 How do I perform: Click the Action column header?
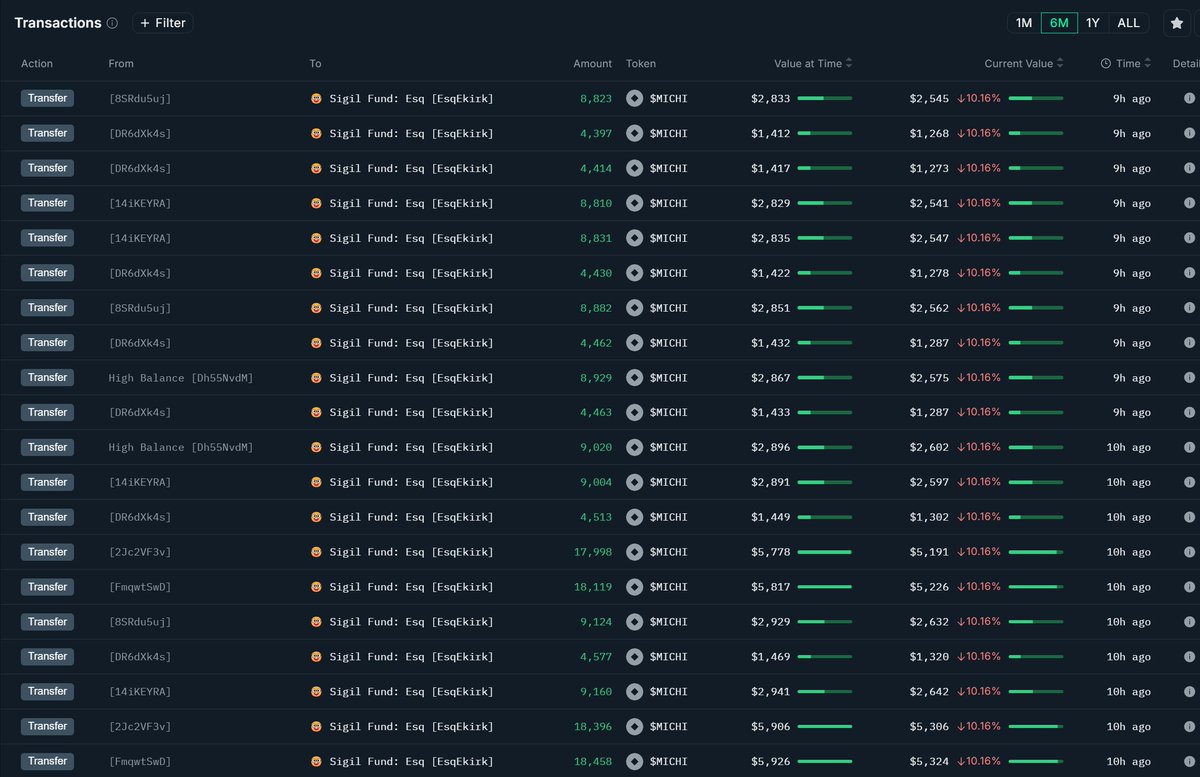coord(37,64)
